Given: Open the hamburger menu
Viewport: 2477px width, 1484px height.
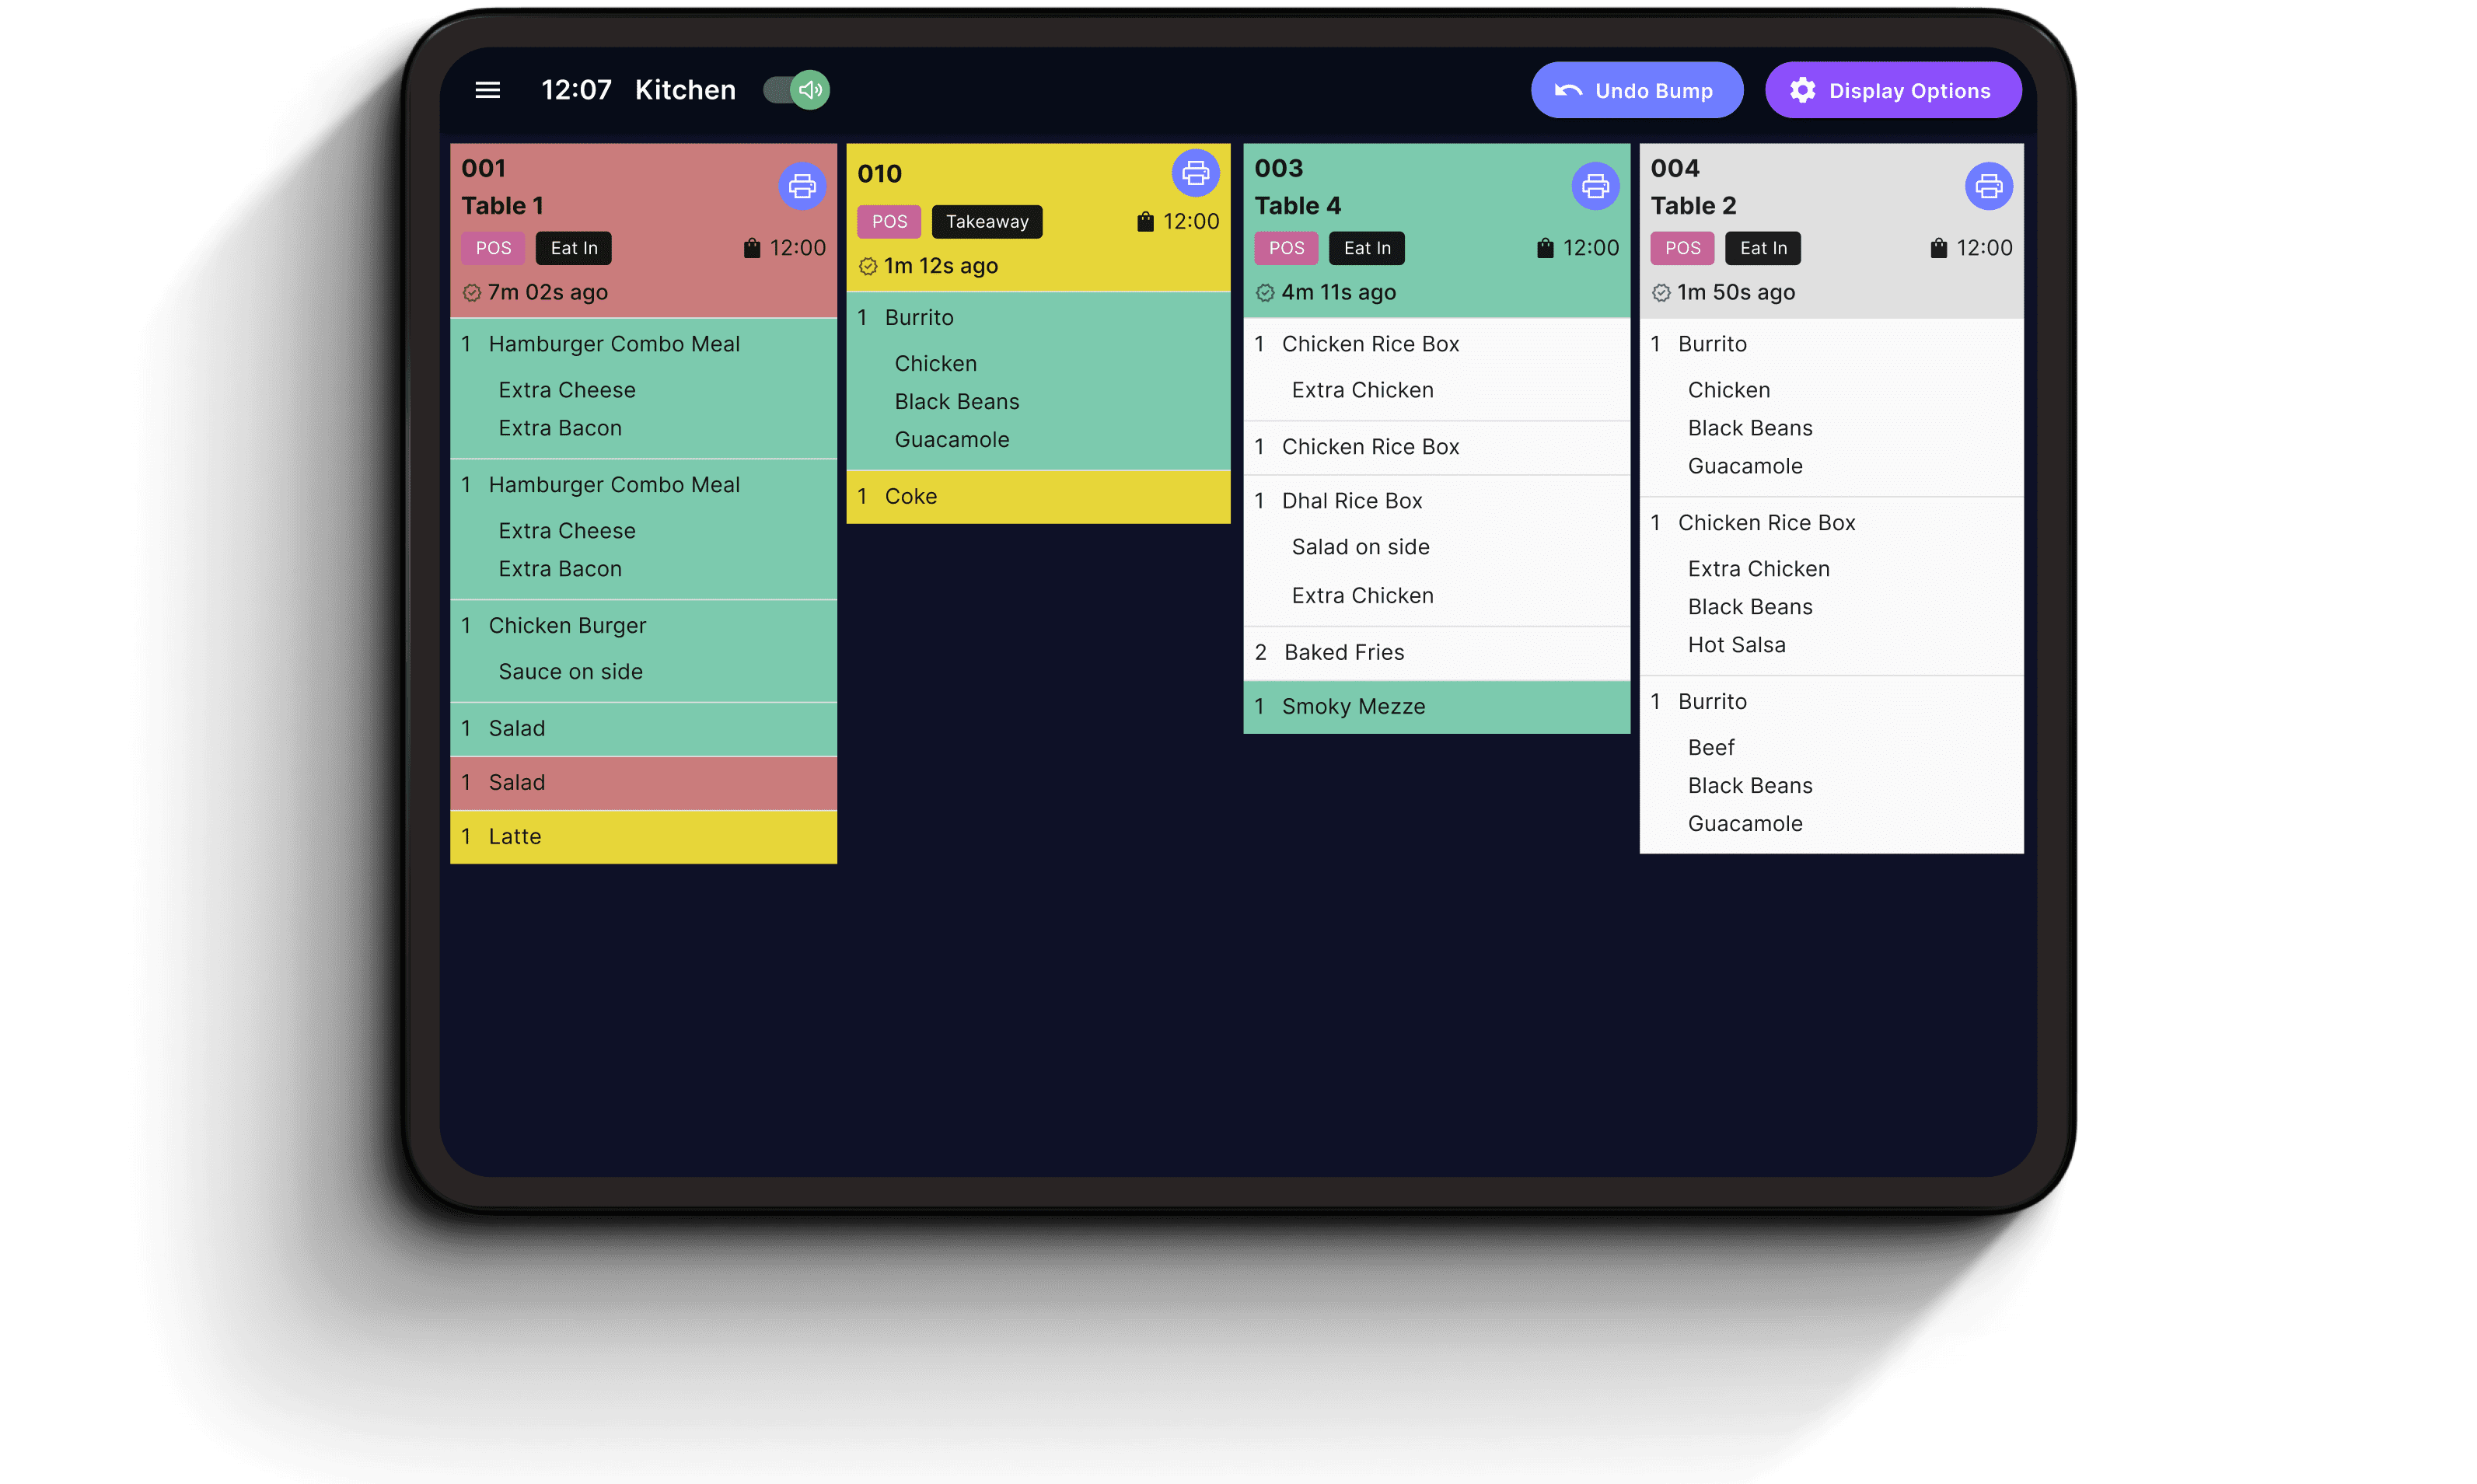Looking at the screenshot, I should pyautogui.click(x=487, y=90).
